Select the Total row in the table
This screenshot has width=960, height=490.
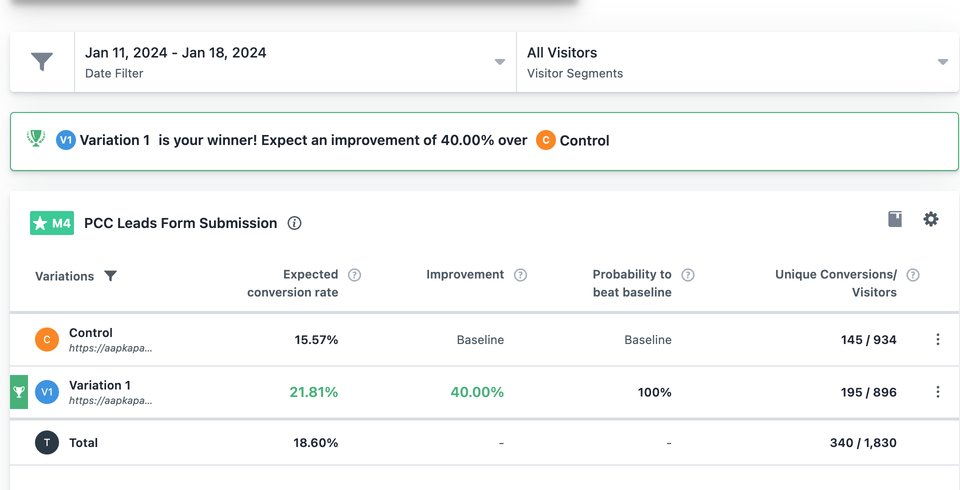pos(83,442)
